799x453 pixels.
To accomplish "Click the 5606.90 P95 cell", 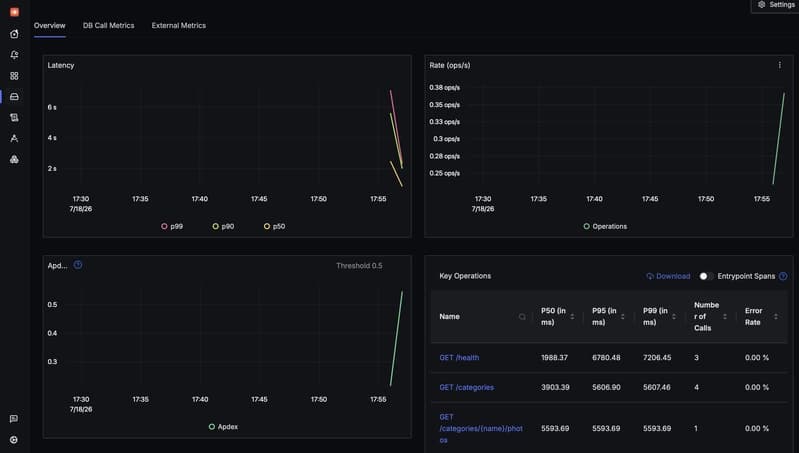I will coord(606,387).
